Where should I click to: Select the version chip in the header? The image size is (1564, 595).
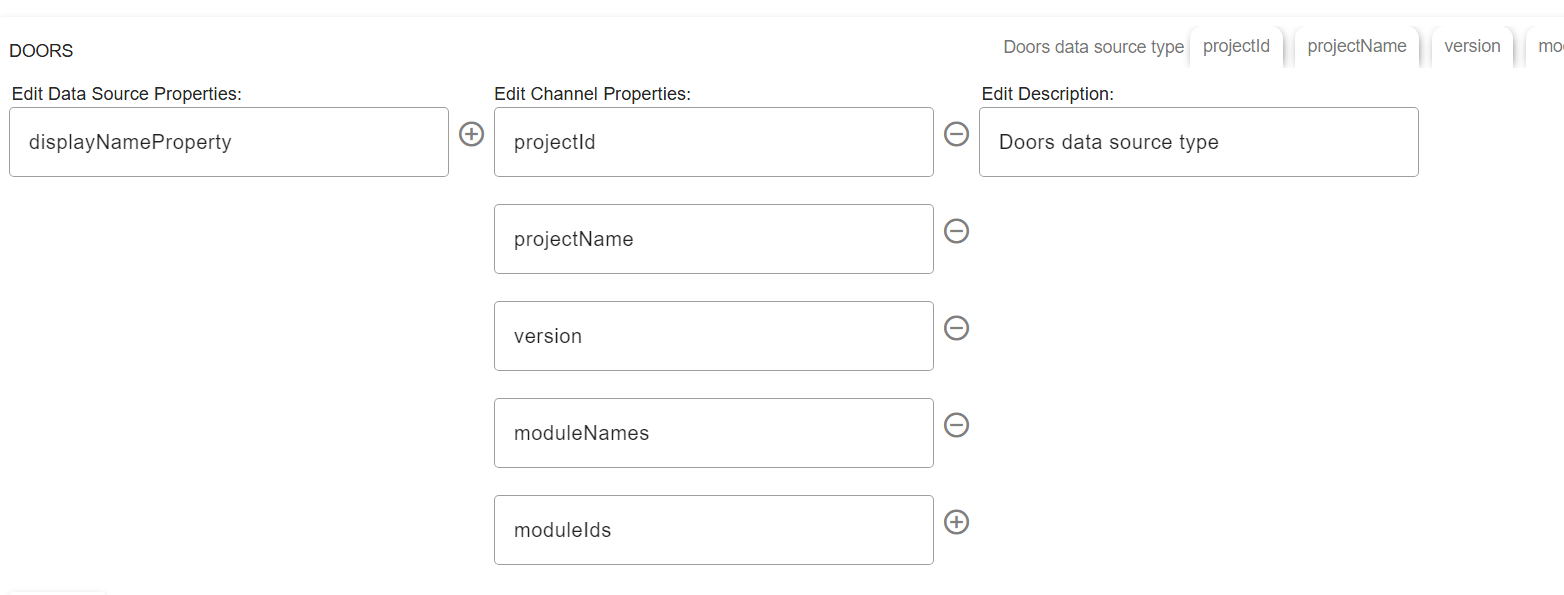[x=1472, y=47]
